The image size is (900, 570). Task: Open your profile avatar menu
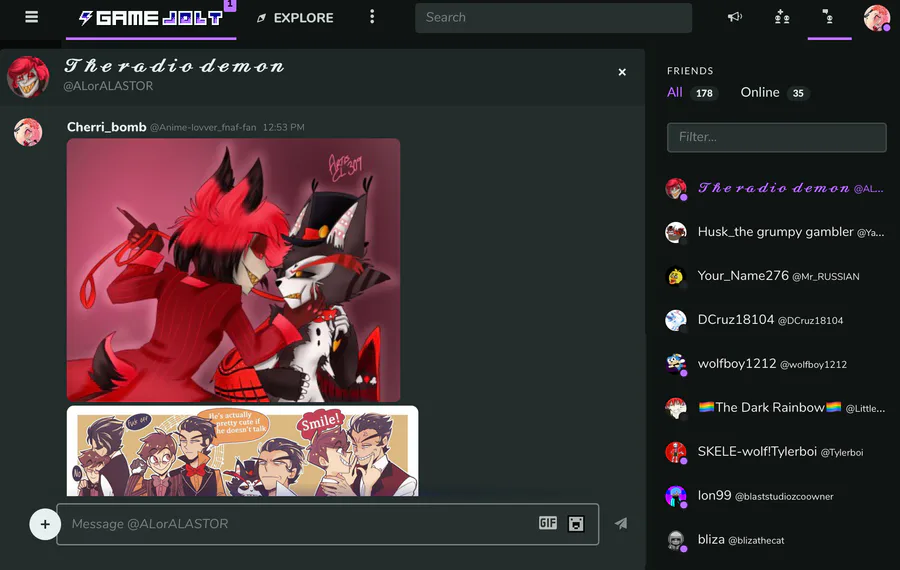click(x=876, y=18)
